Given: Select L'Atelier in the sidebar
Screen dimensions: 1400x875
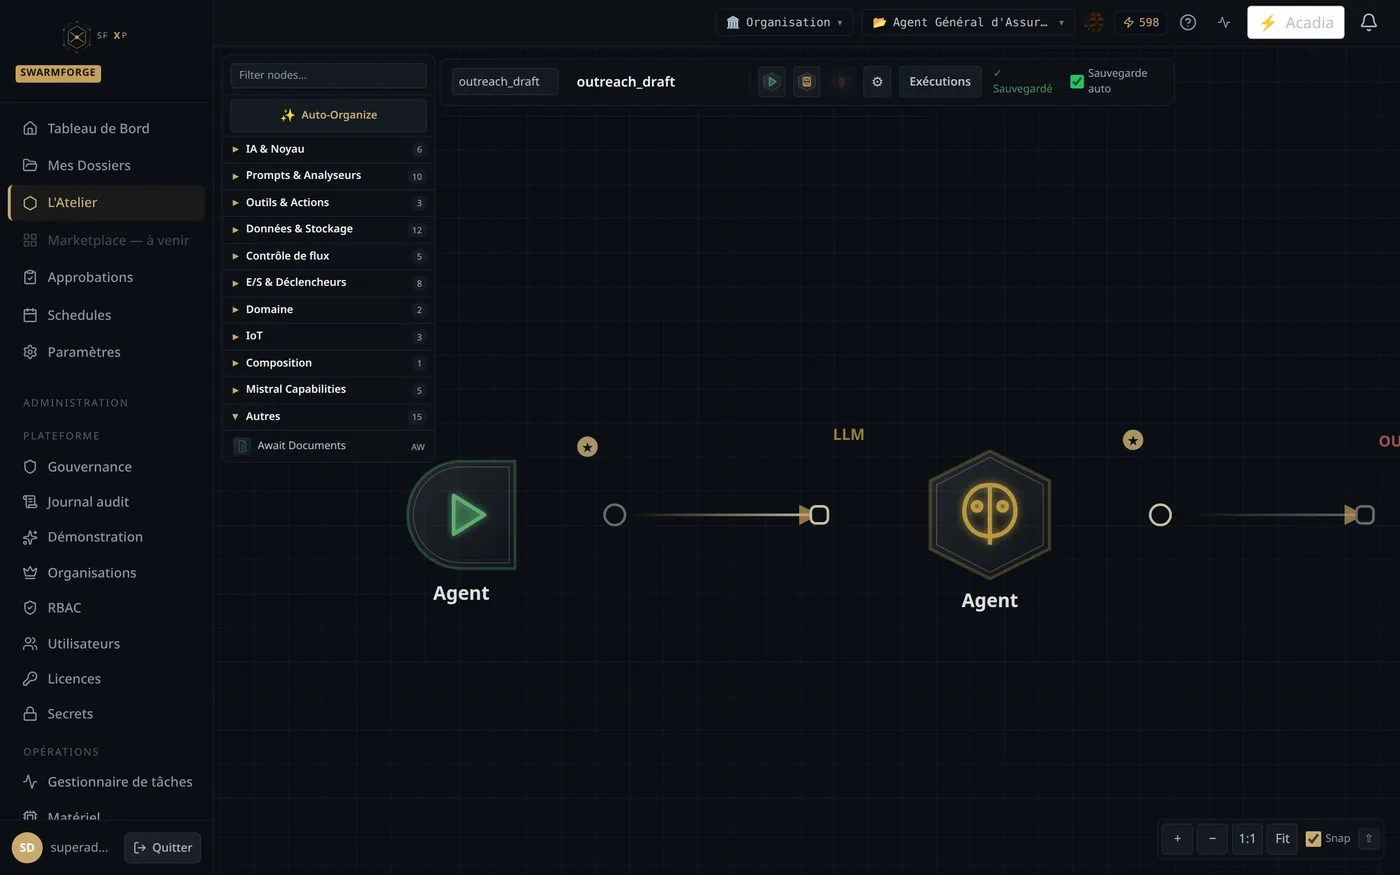Looking at the screenshot, I should pos(107,203).
